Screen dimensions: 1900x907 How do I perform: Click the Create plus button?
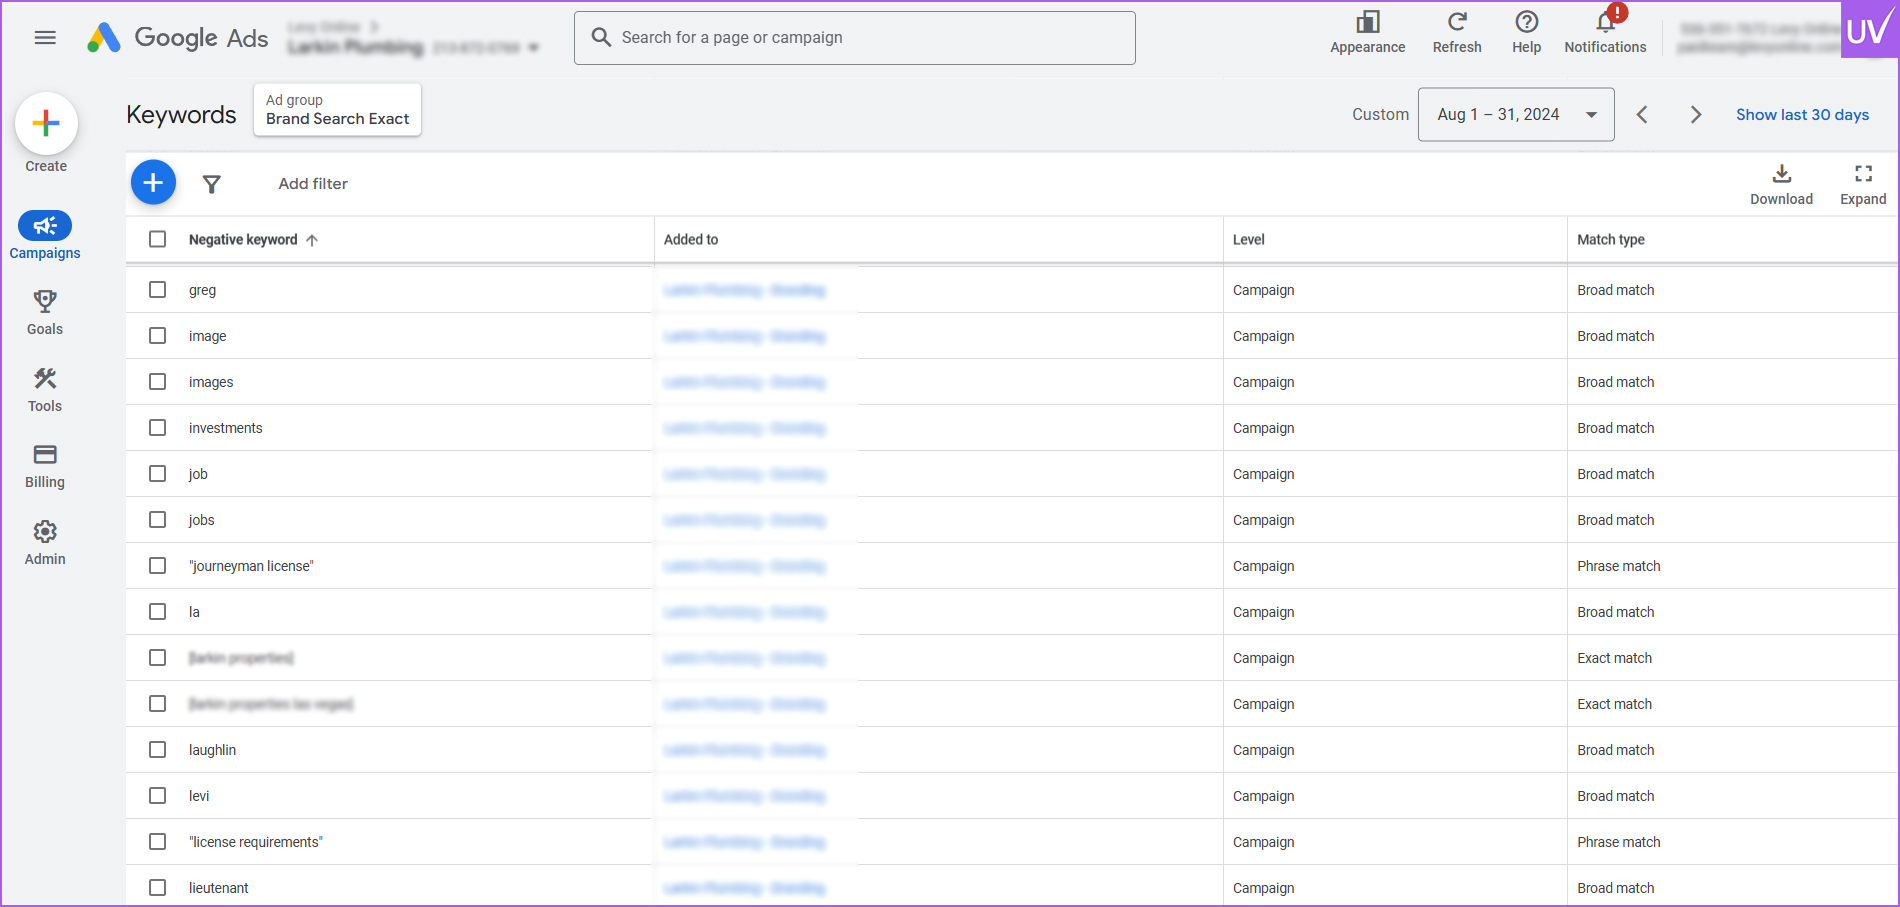click(x=46, y=124)
